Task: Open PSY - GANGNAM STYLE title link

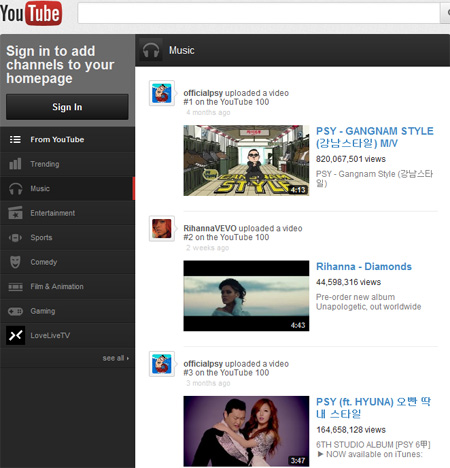Action: 375,137
